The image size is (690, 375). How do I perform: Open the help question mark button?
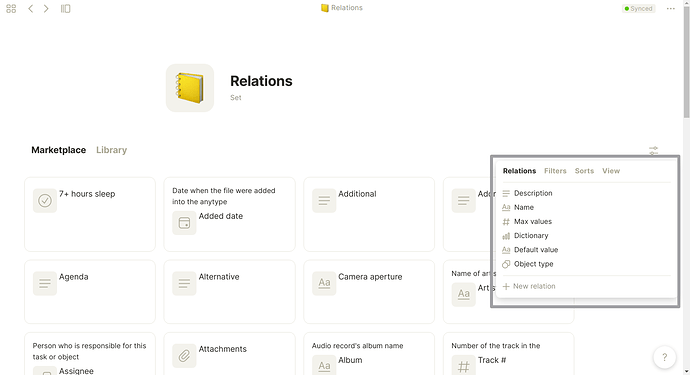coord(664,357)
